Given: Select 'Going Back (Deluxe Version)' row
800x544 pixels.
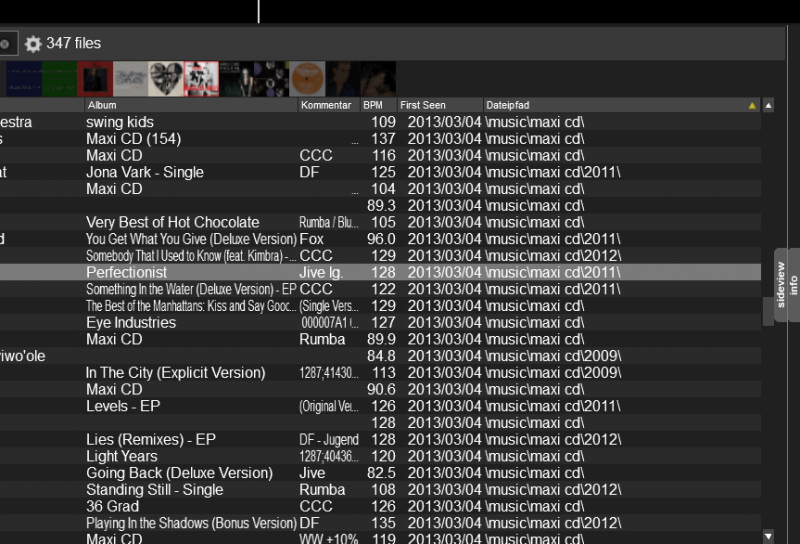Looking at the screenshot, I should pos(380,473).
